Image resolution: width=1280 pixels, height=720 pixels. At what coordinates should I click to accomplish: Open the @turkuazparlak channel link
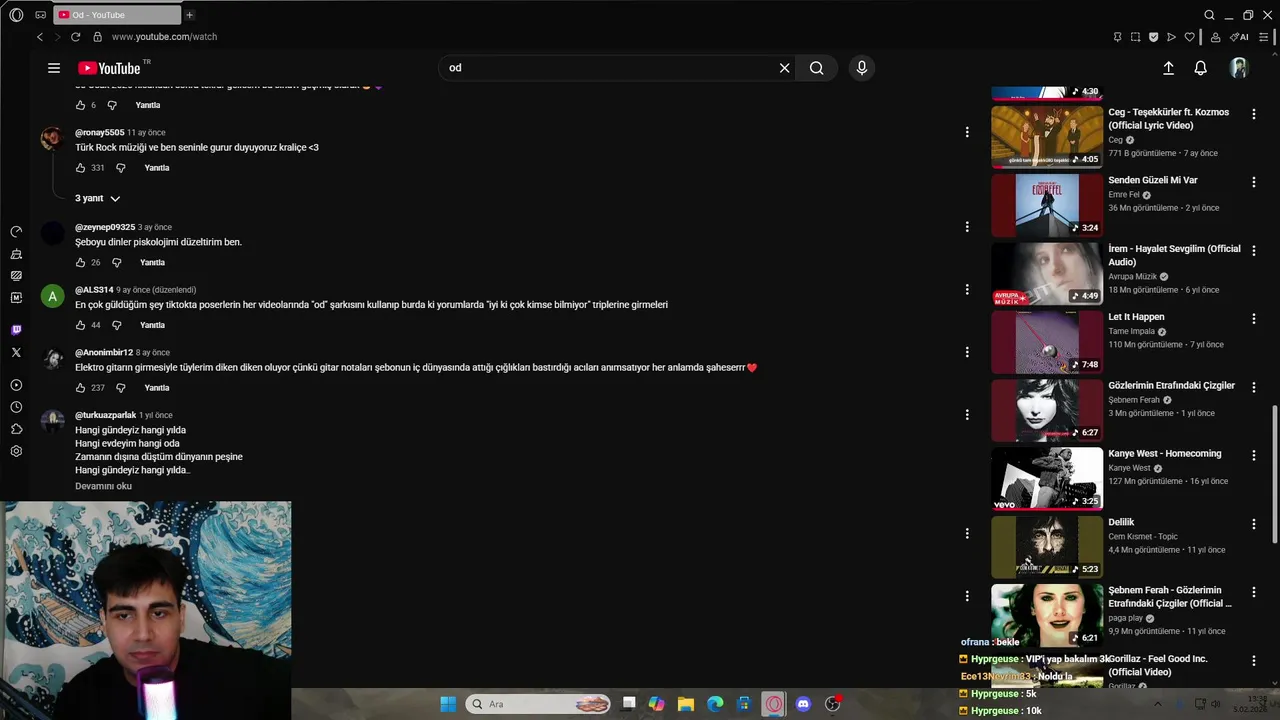coord(105,415)
